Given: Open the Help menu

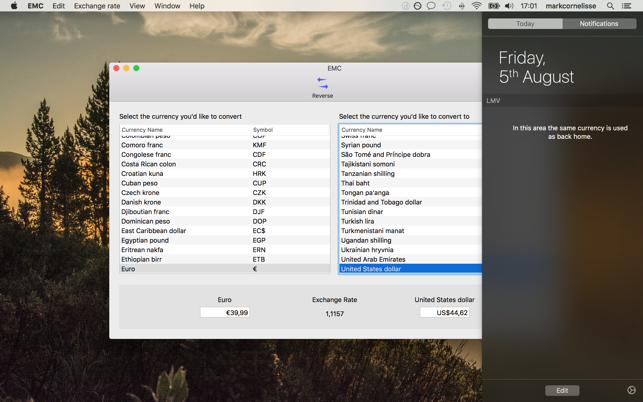Looking at the screenshot, I should point(197,6).
